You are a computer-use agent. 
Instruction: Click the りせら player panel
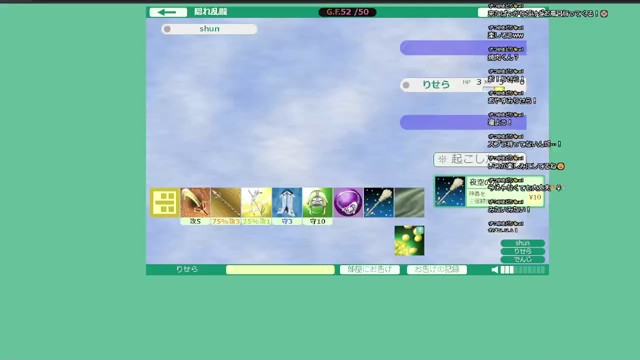pos(463,85)
